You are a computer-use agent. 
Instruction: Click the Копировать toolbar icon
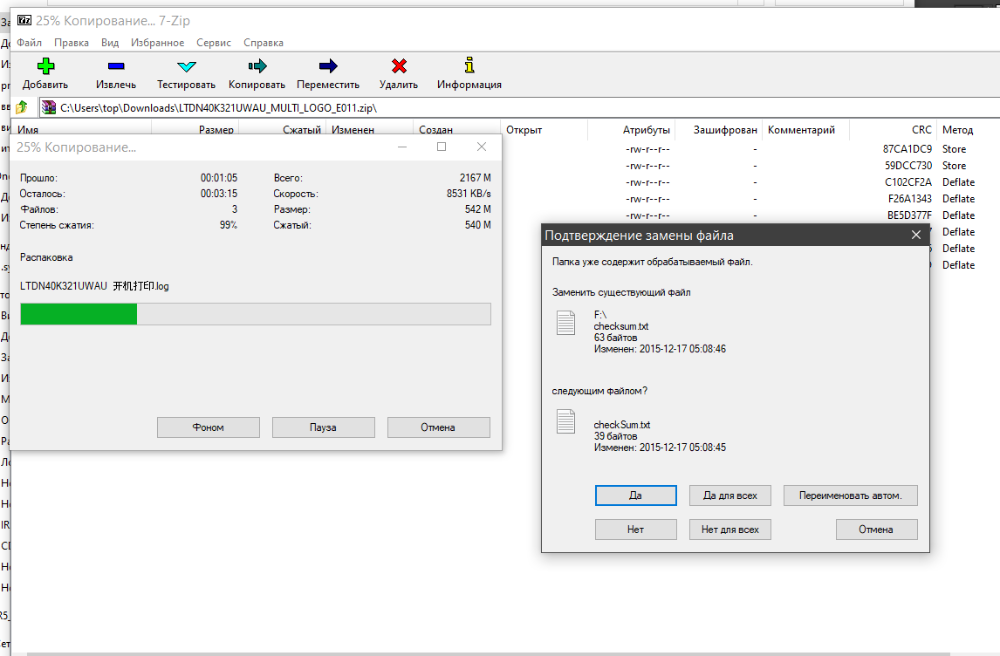pyautogui.click(x=257, y=66)
